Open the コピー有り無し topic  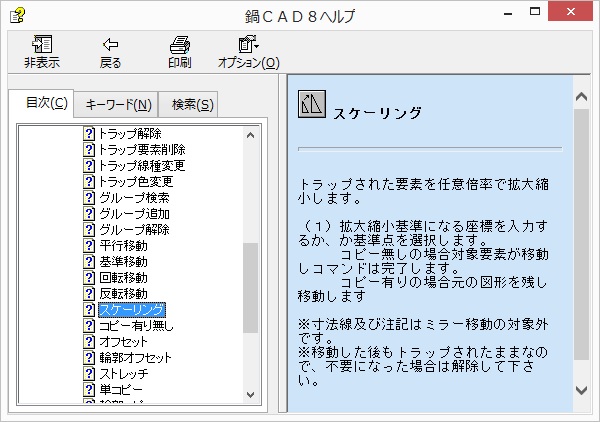[136, 326]
